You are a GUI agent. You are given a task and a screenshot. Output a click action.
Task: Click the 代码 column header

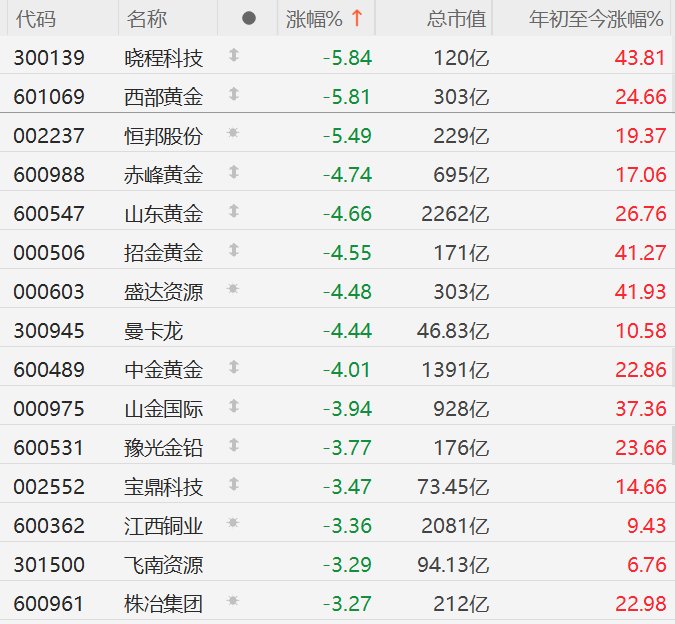pyautogui.click(x=36, y=19)
